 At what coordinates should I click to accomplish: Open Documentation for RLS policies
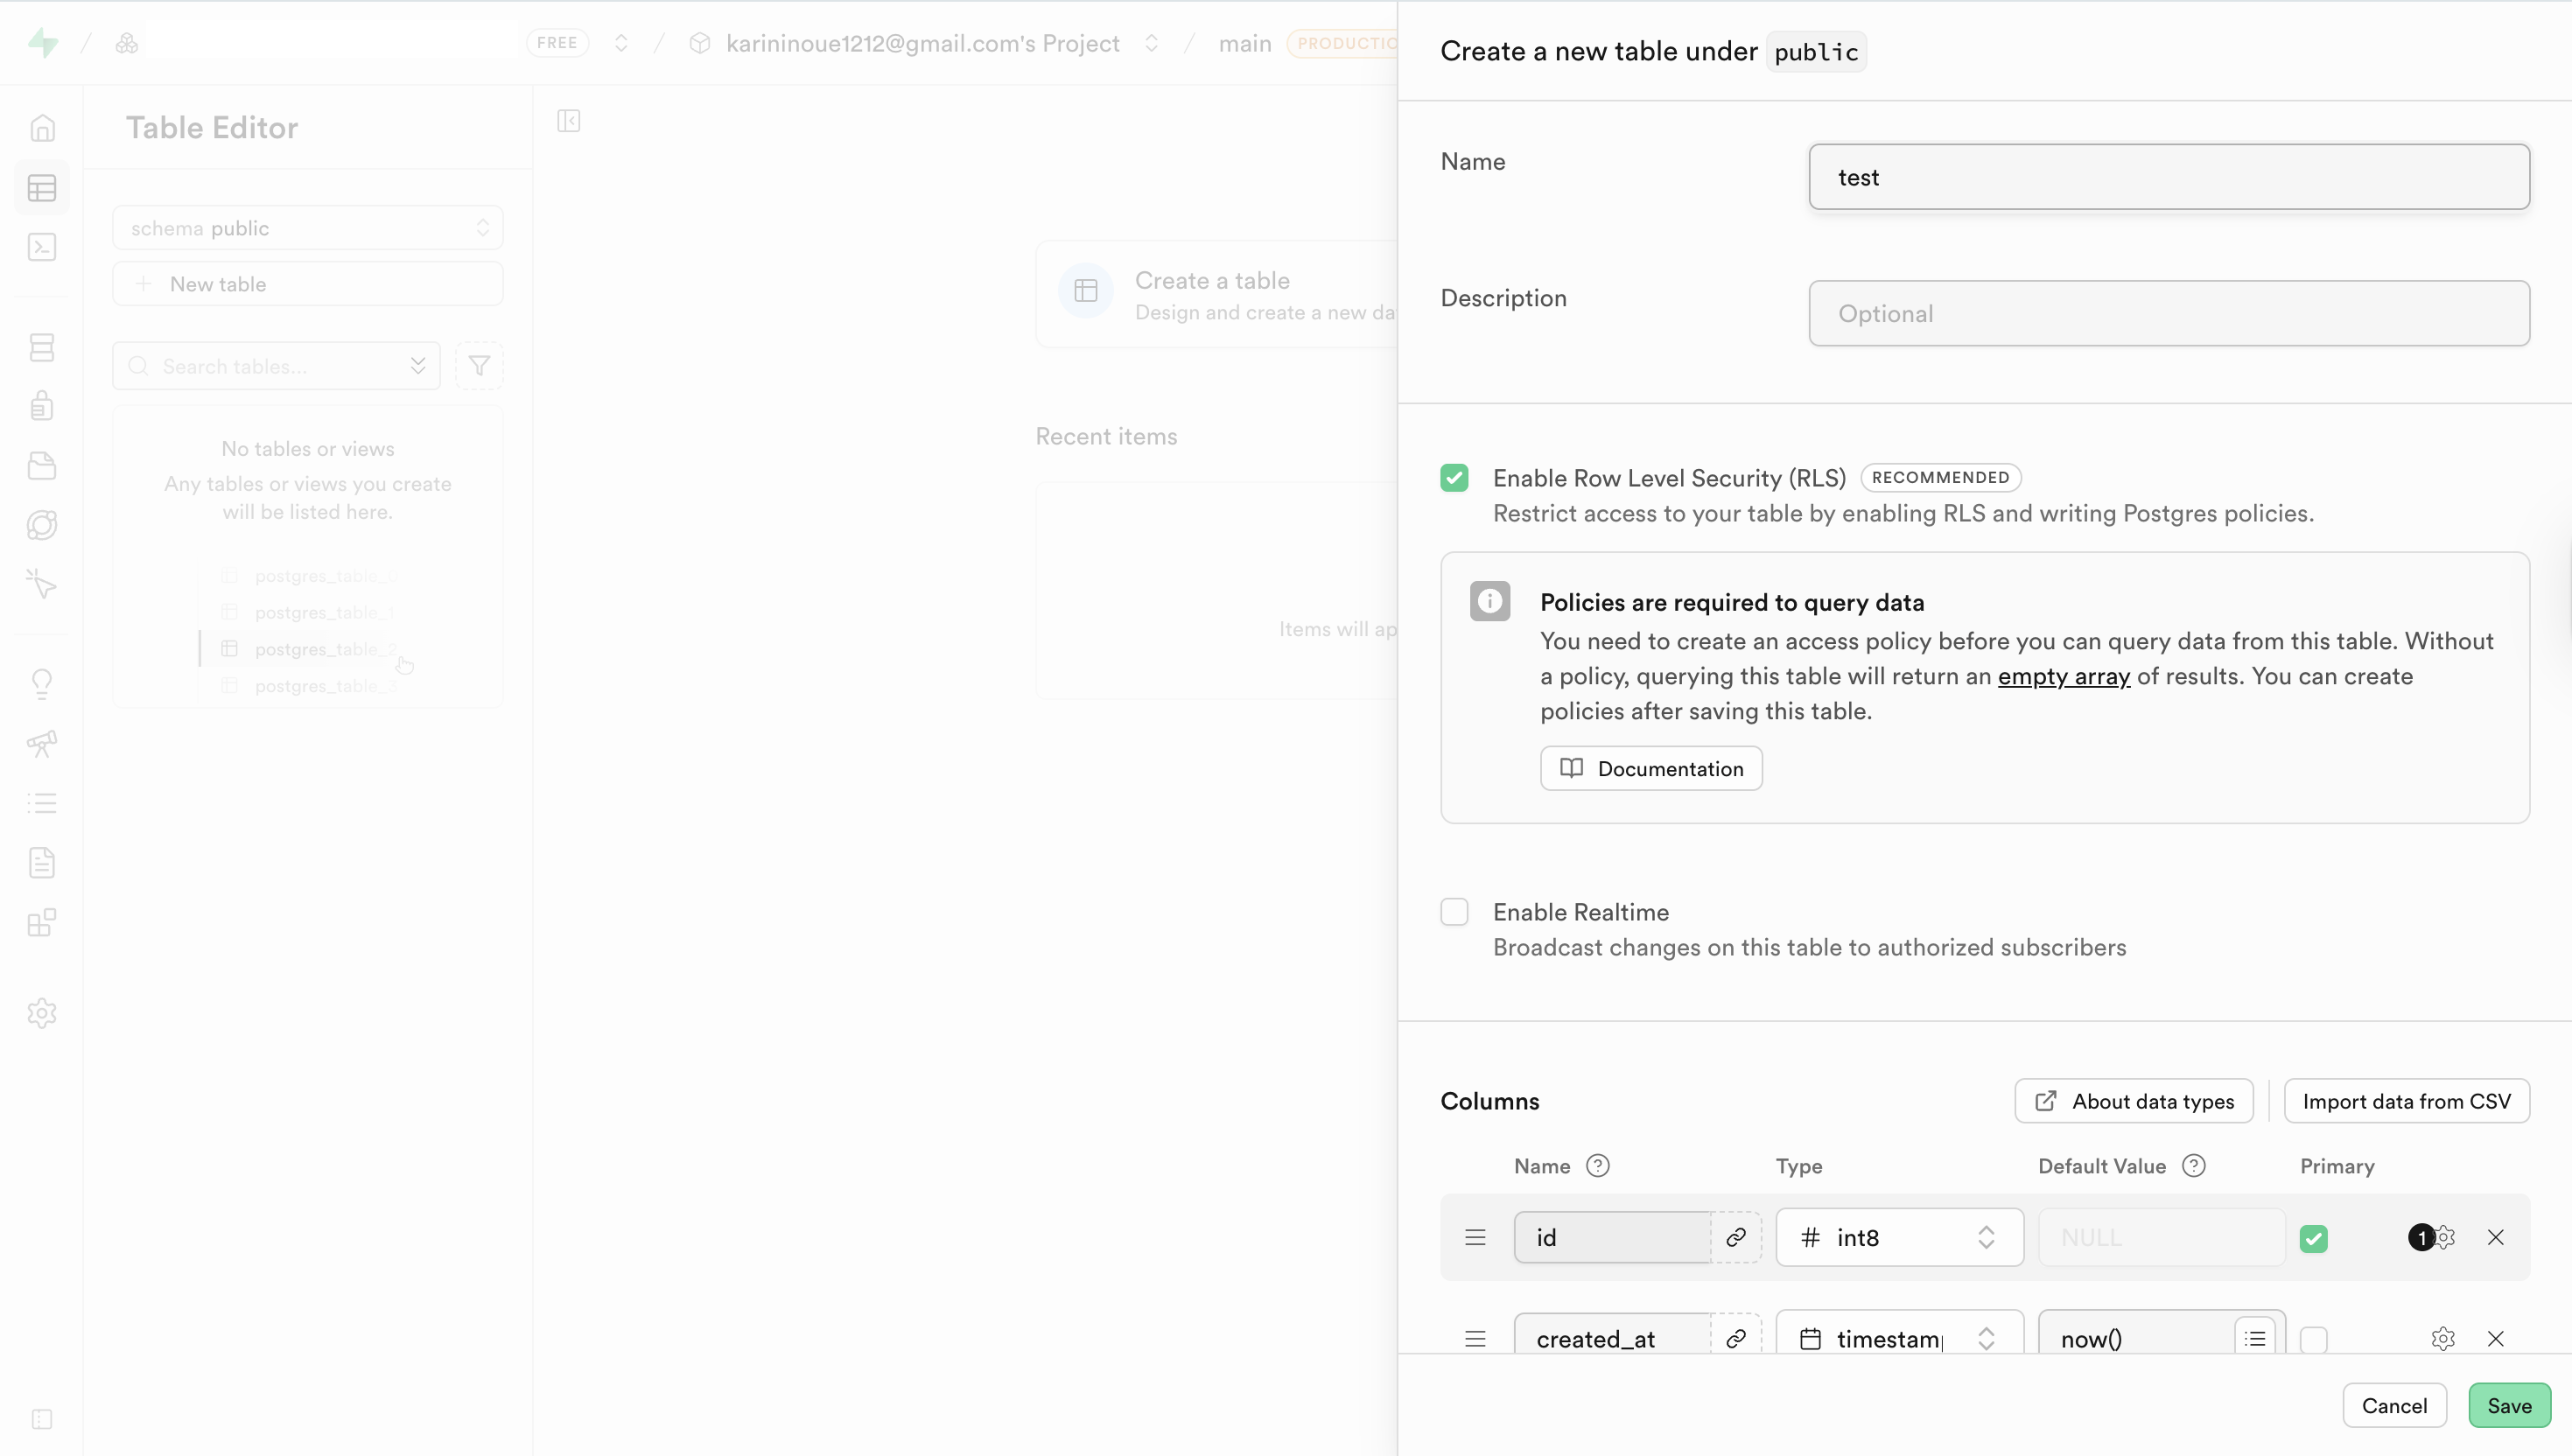pyautogui.click(x=1651, y=768)
